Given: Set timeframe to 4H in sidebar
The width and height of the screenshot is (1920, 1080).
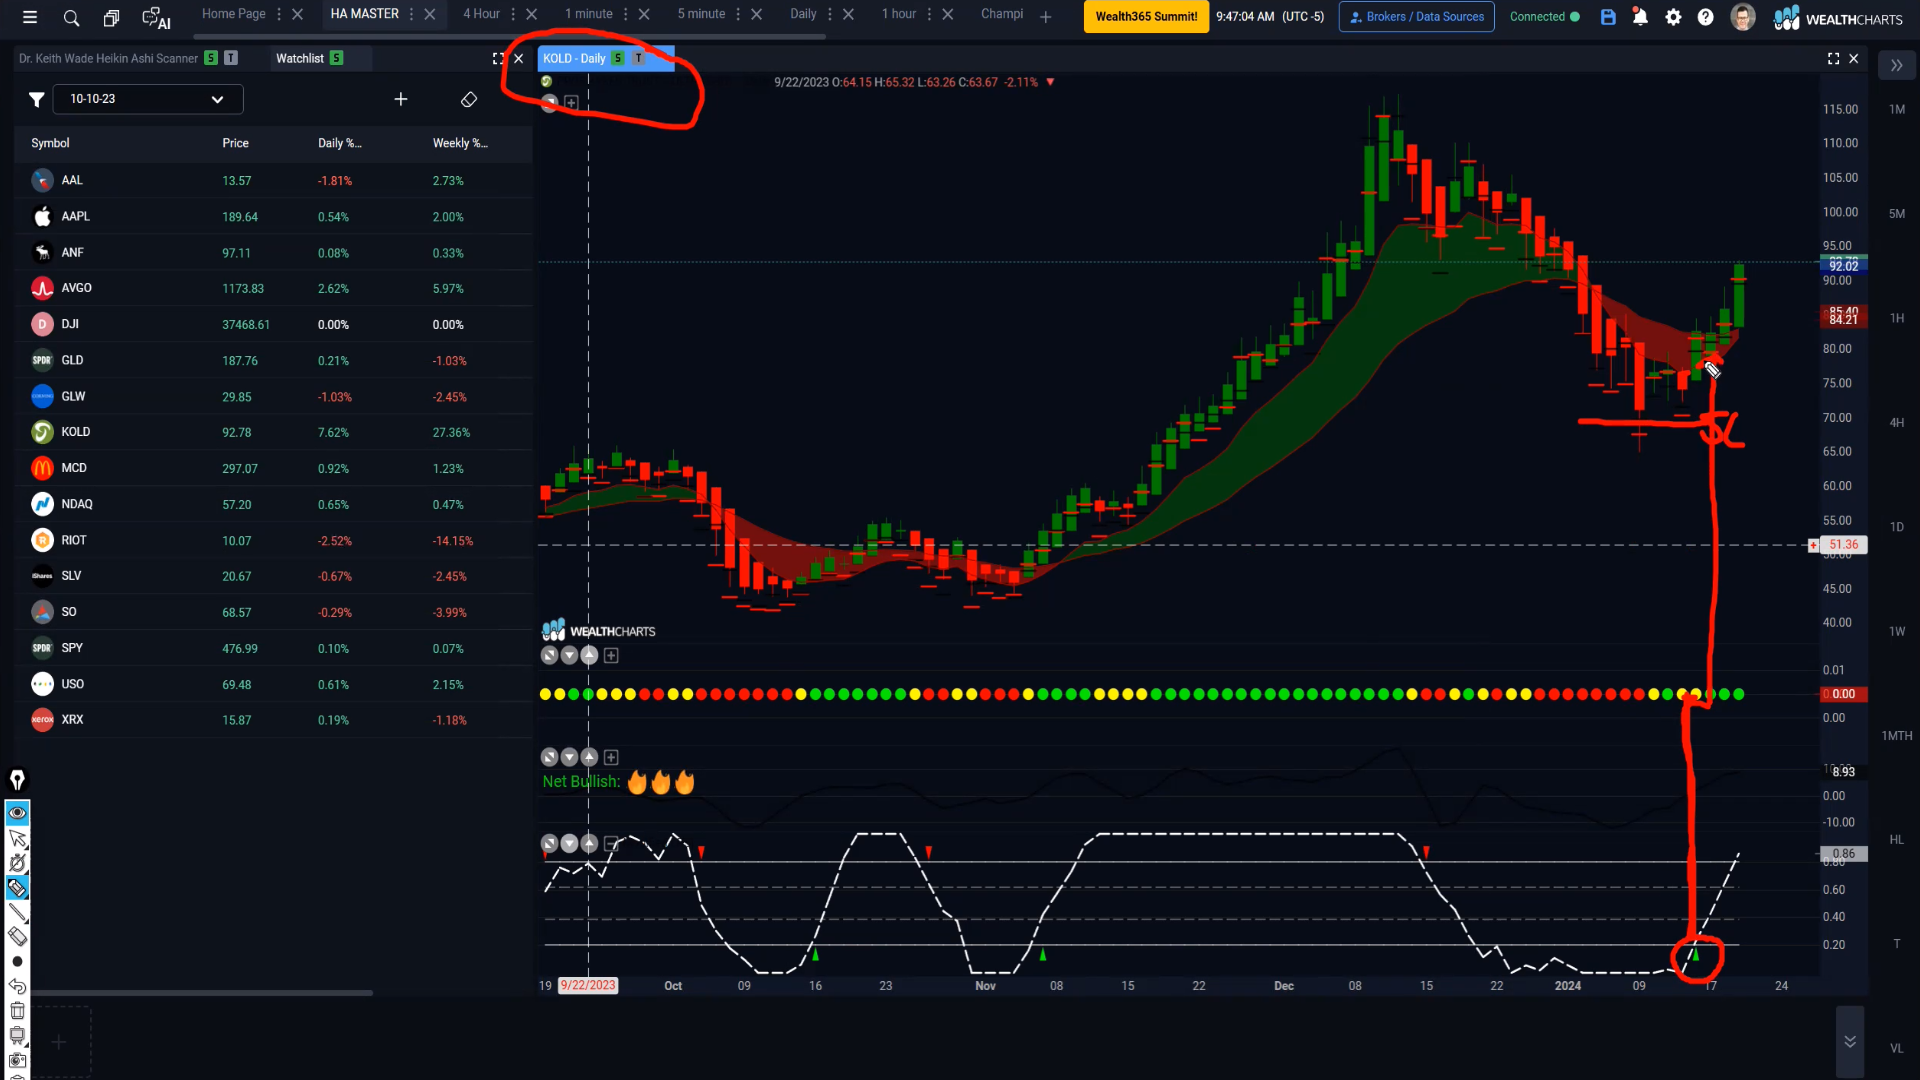Looking at the screenshot, I should tap(1896, 423).
